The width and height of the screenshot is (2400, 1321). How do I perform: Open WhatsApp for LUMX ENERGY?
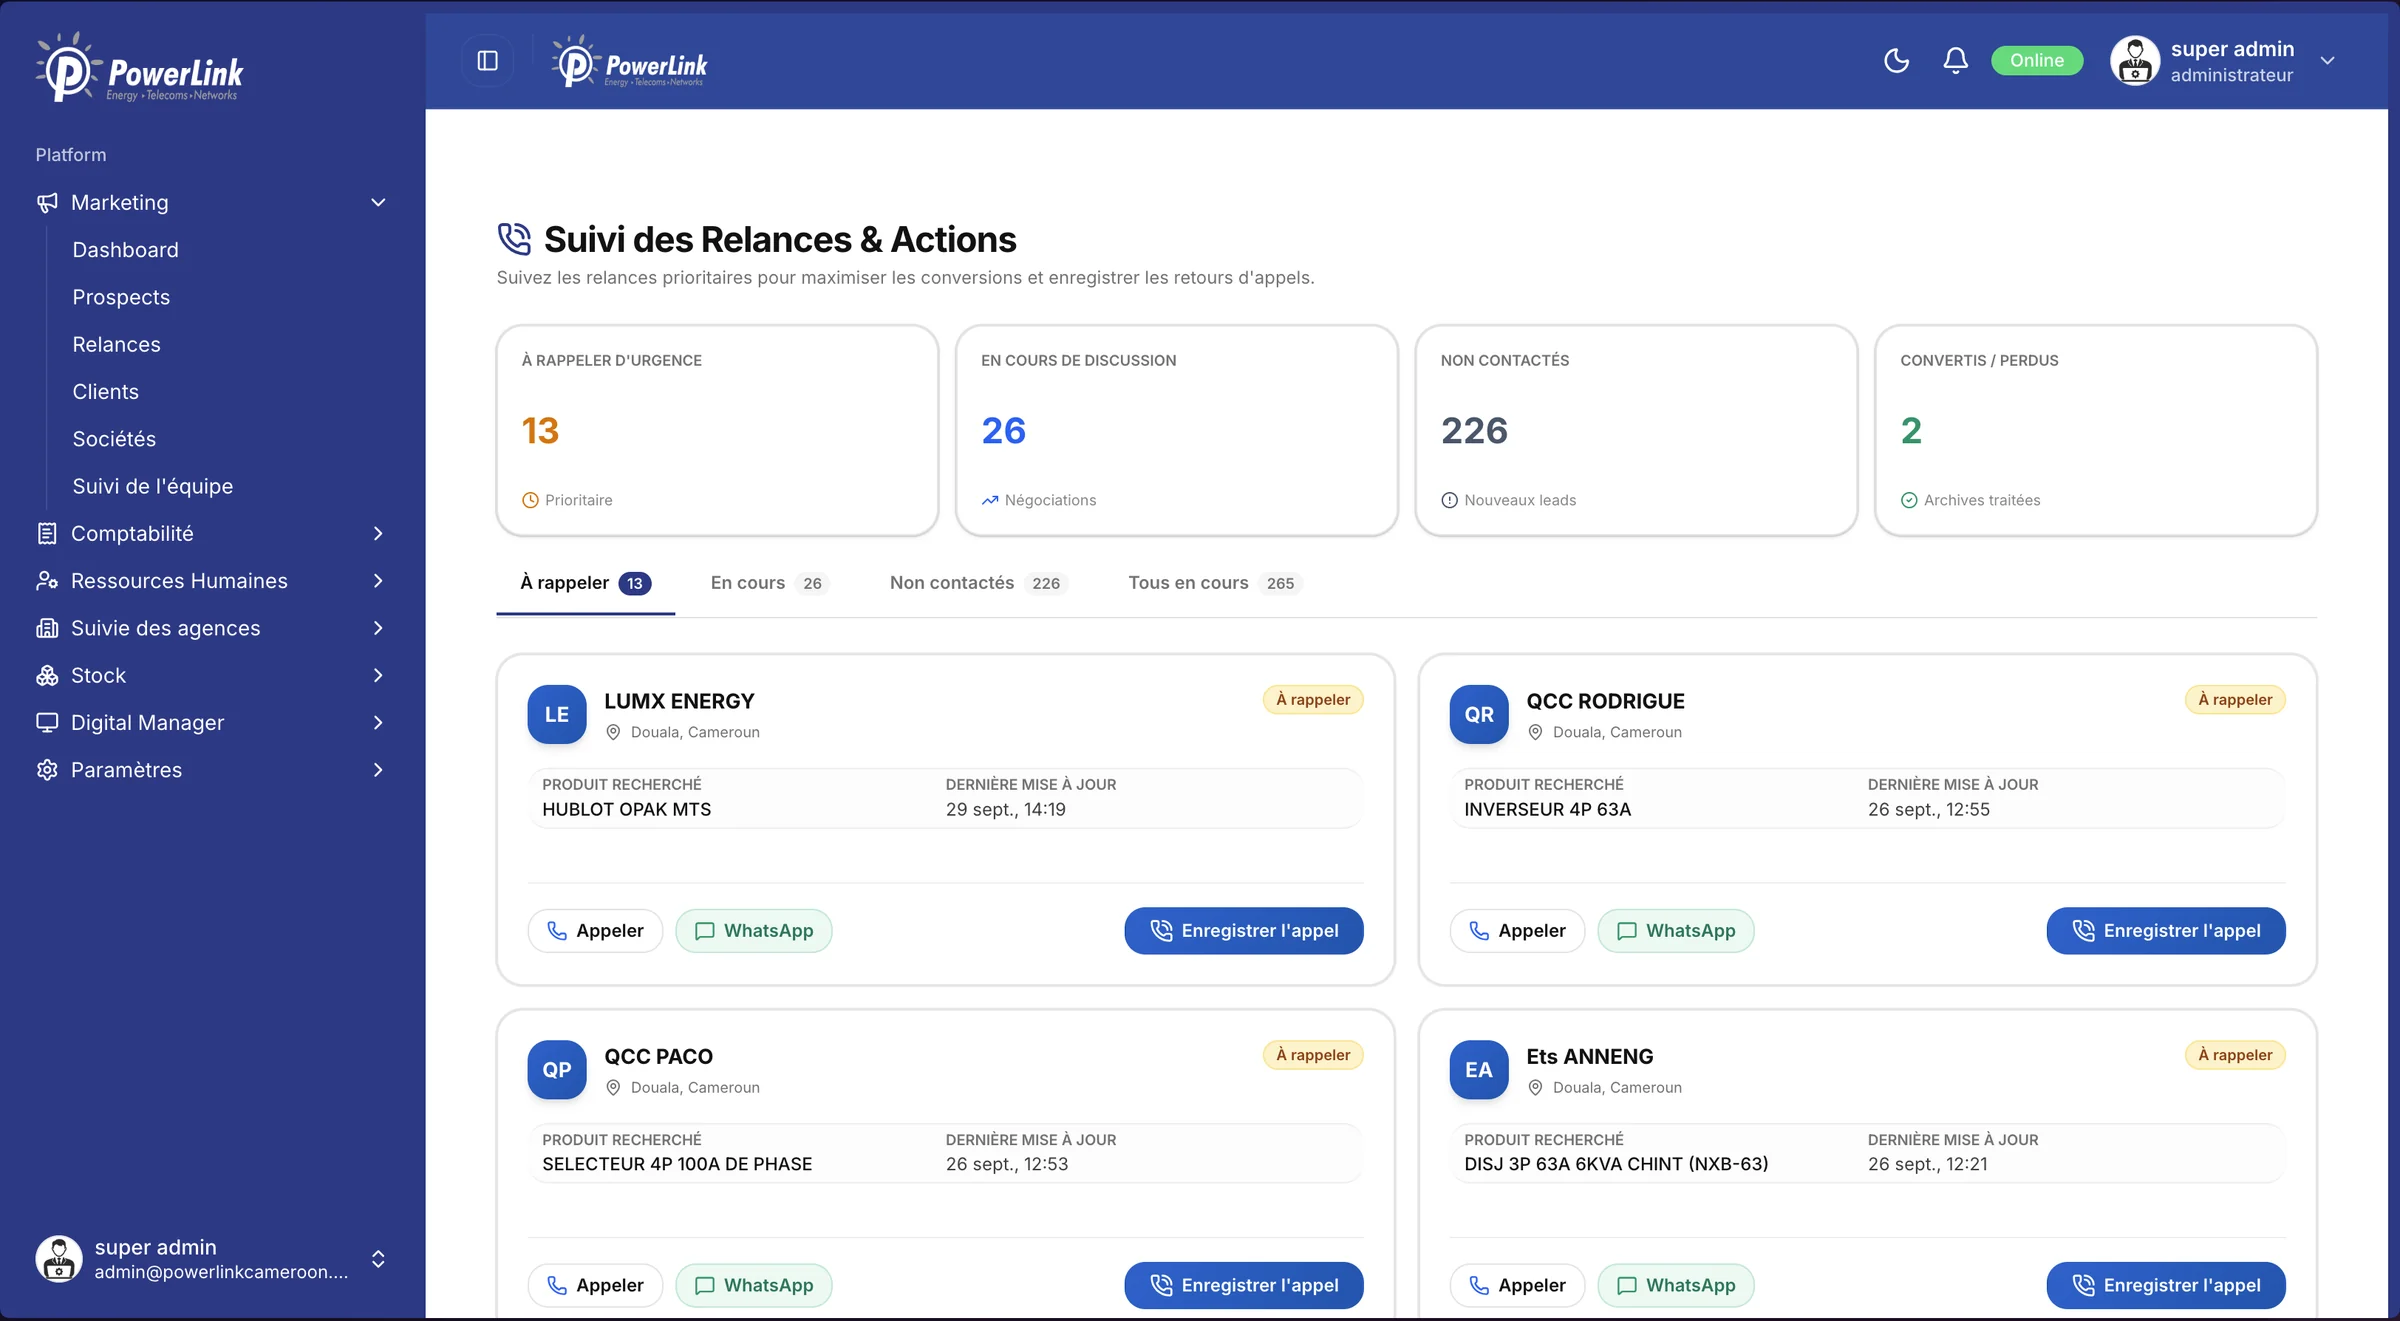click(754, 931)
